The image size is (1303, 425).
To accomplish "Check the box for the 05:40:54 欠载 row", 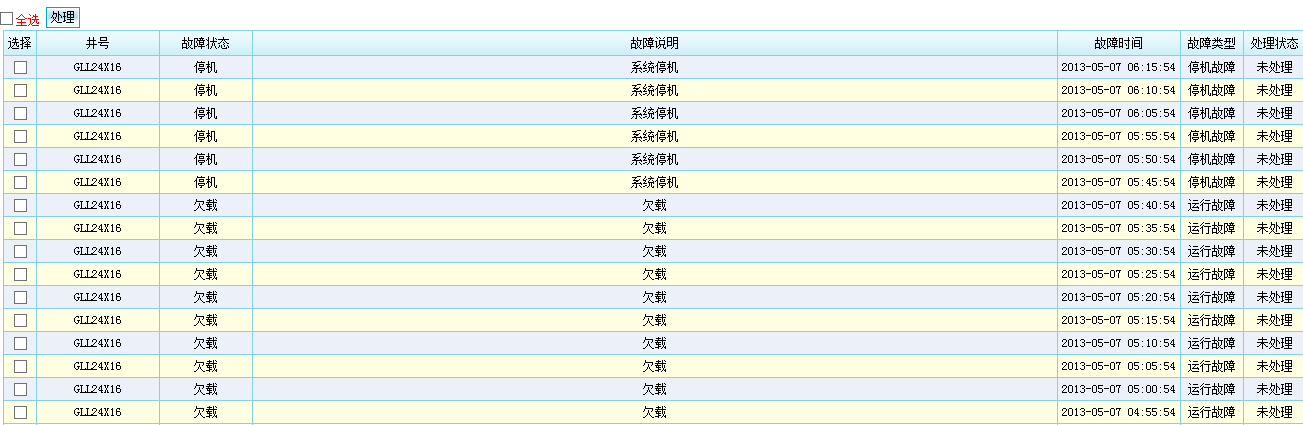I will coord(20,205).
